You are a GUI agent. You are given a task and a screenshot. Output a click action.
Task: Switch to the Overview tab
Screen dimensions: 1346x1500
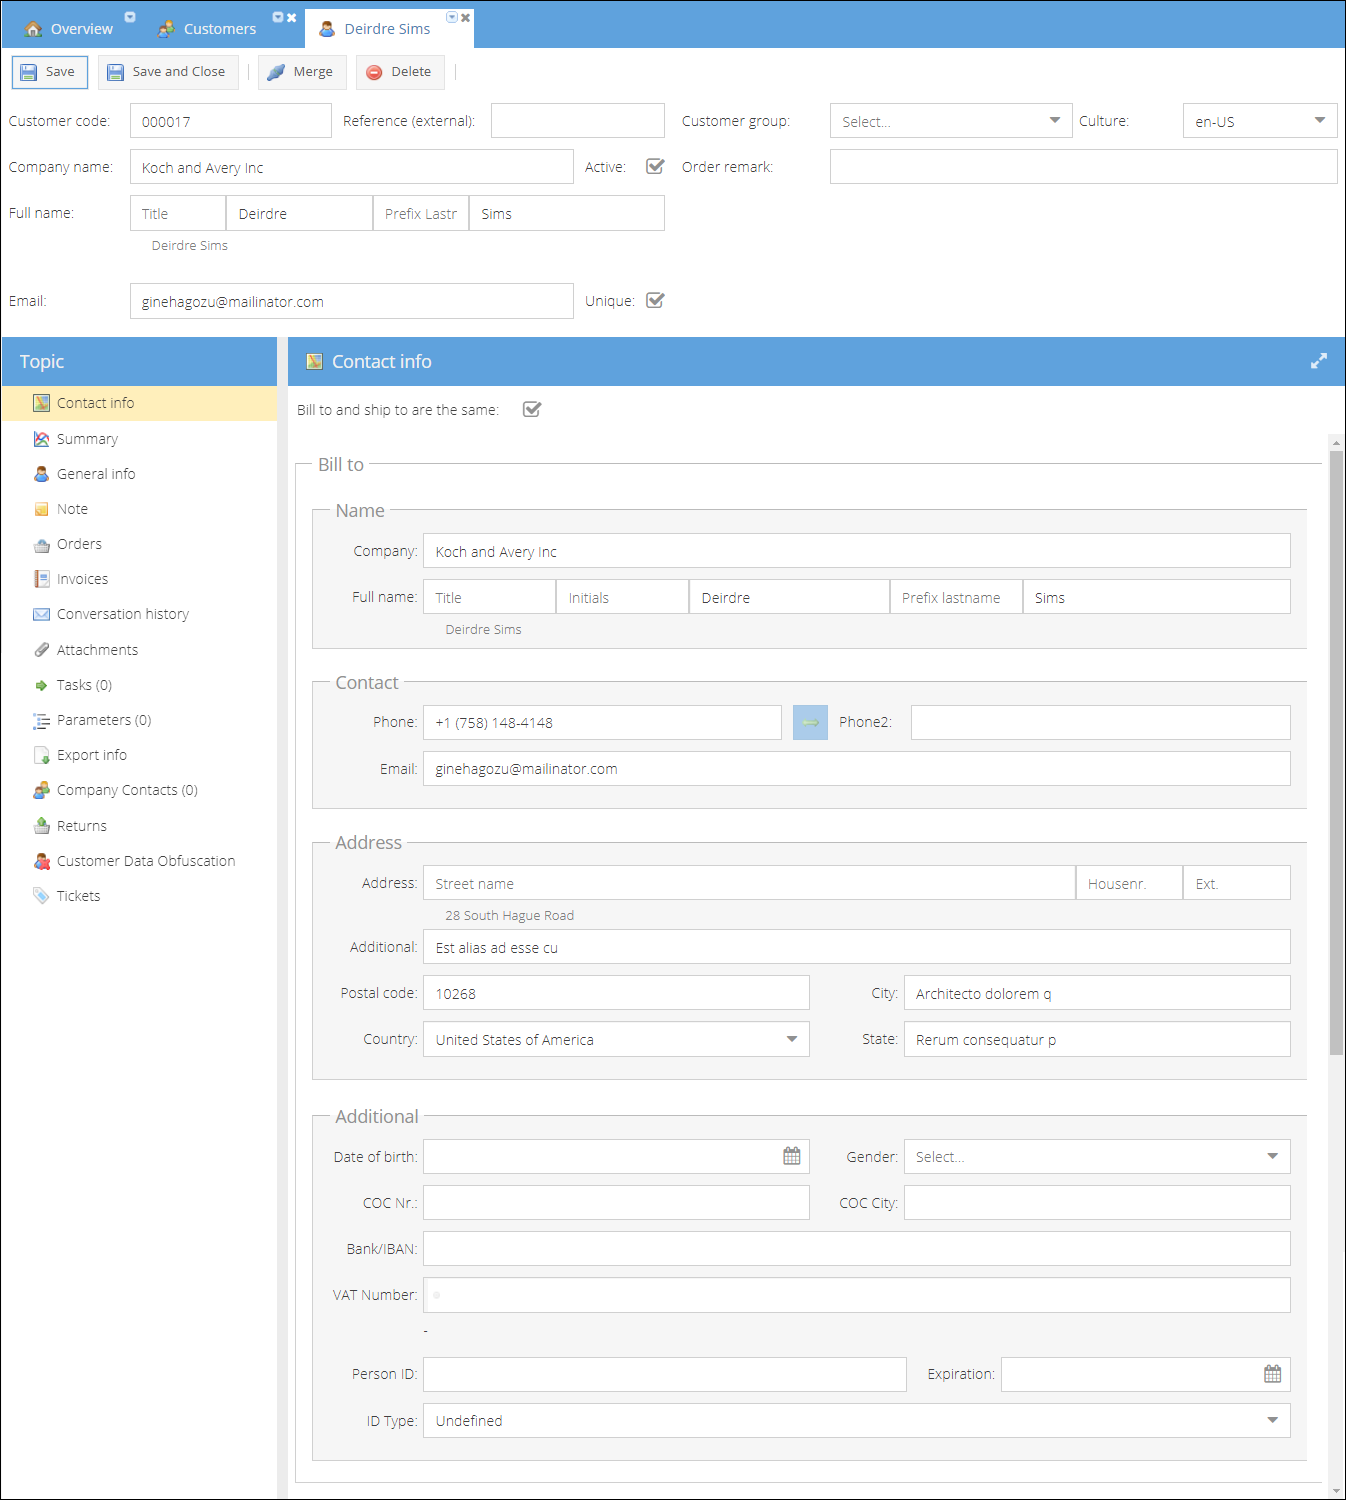70,29
